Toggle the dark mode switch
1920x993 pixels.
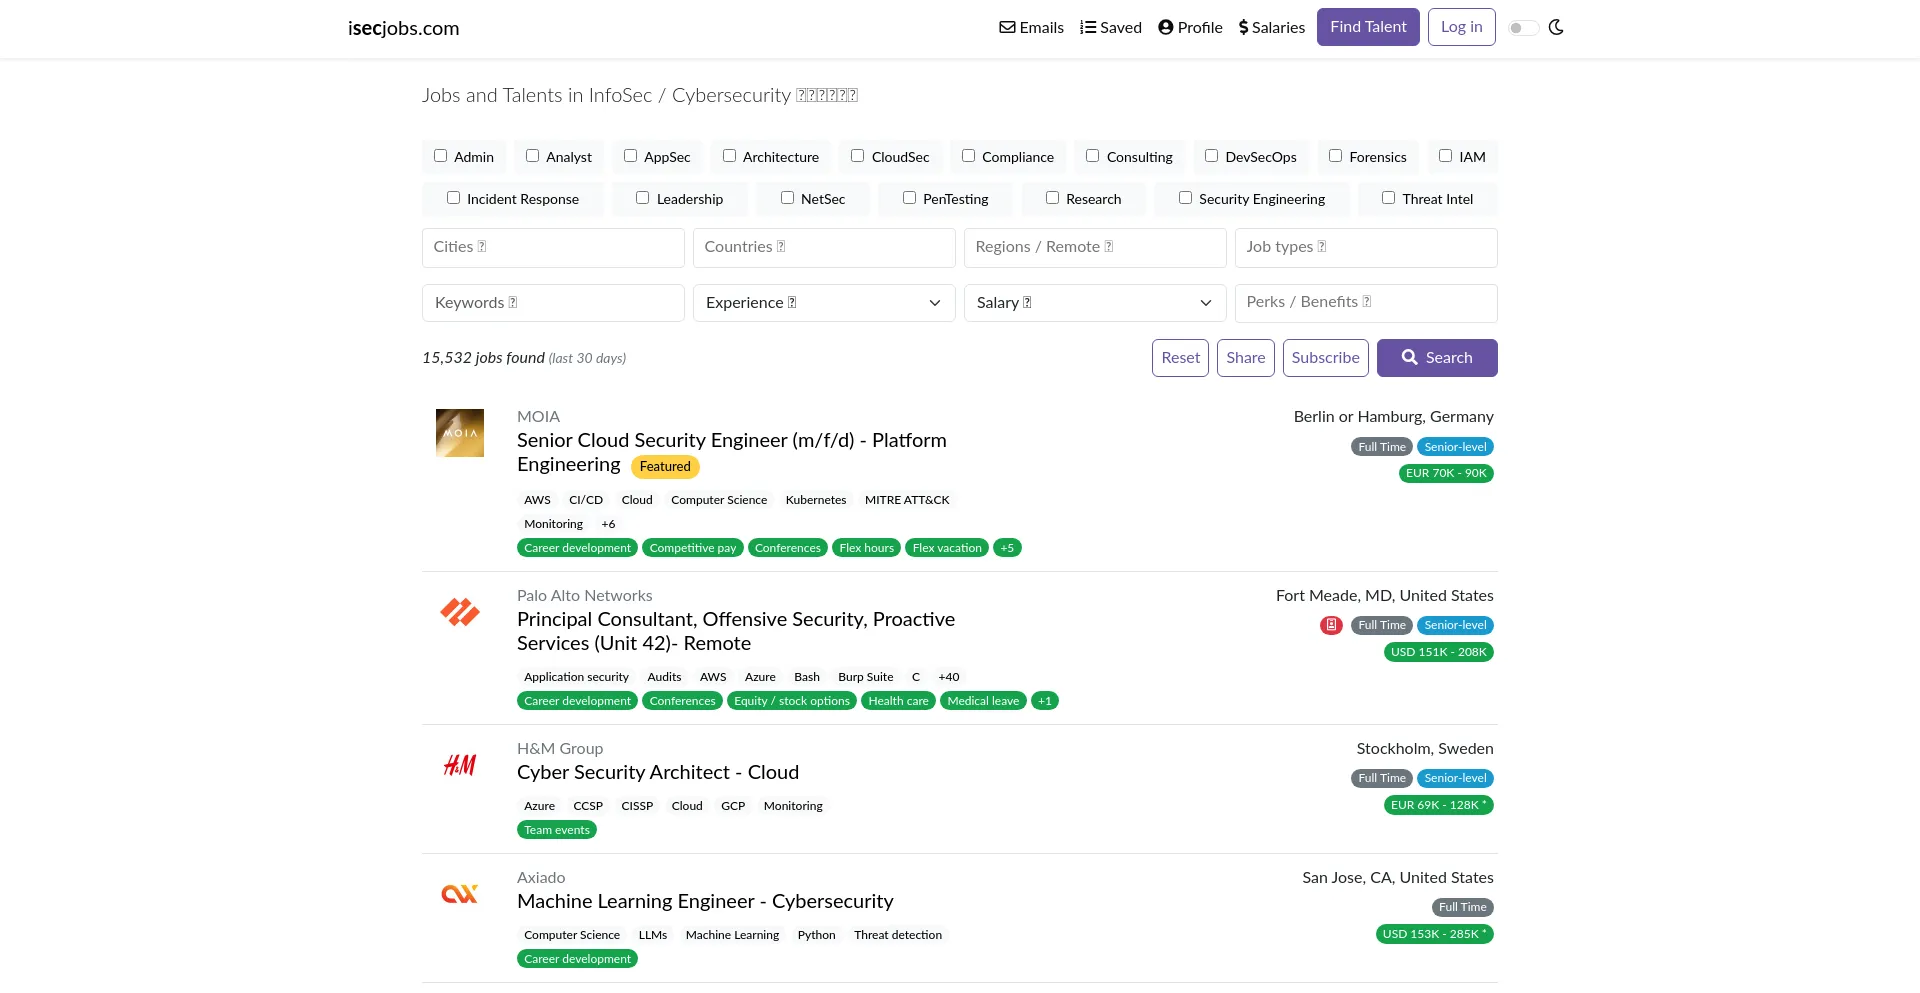[1523, 28]
